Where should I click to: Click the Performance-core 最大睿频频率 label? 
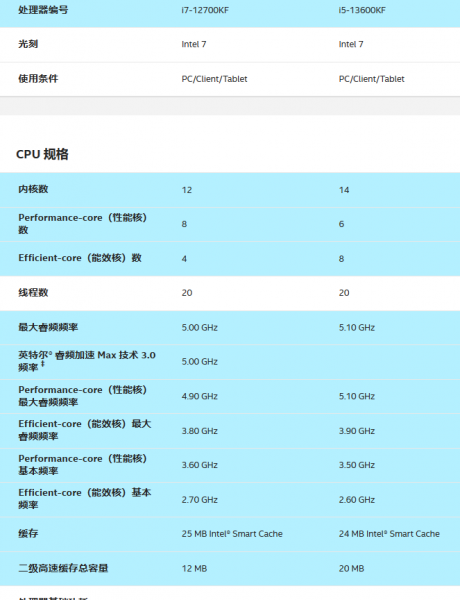pyautogui.click(x=83, y=396)
